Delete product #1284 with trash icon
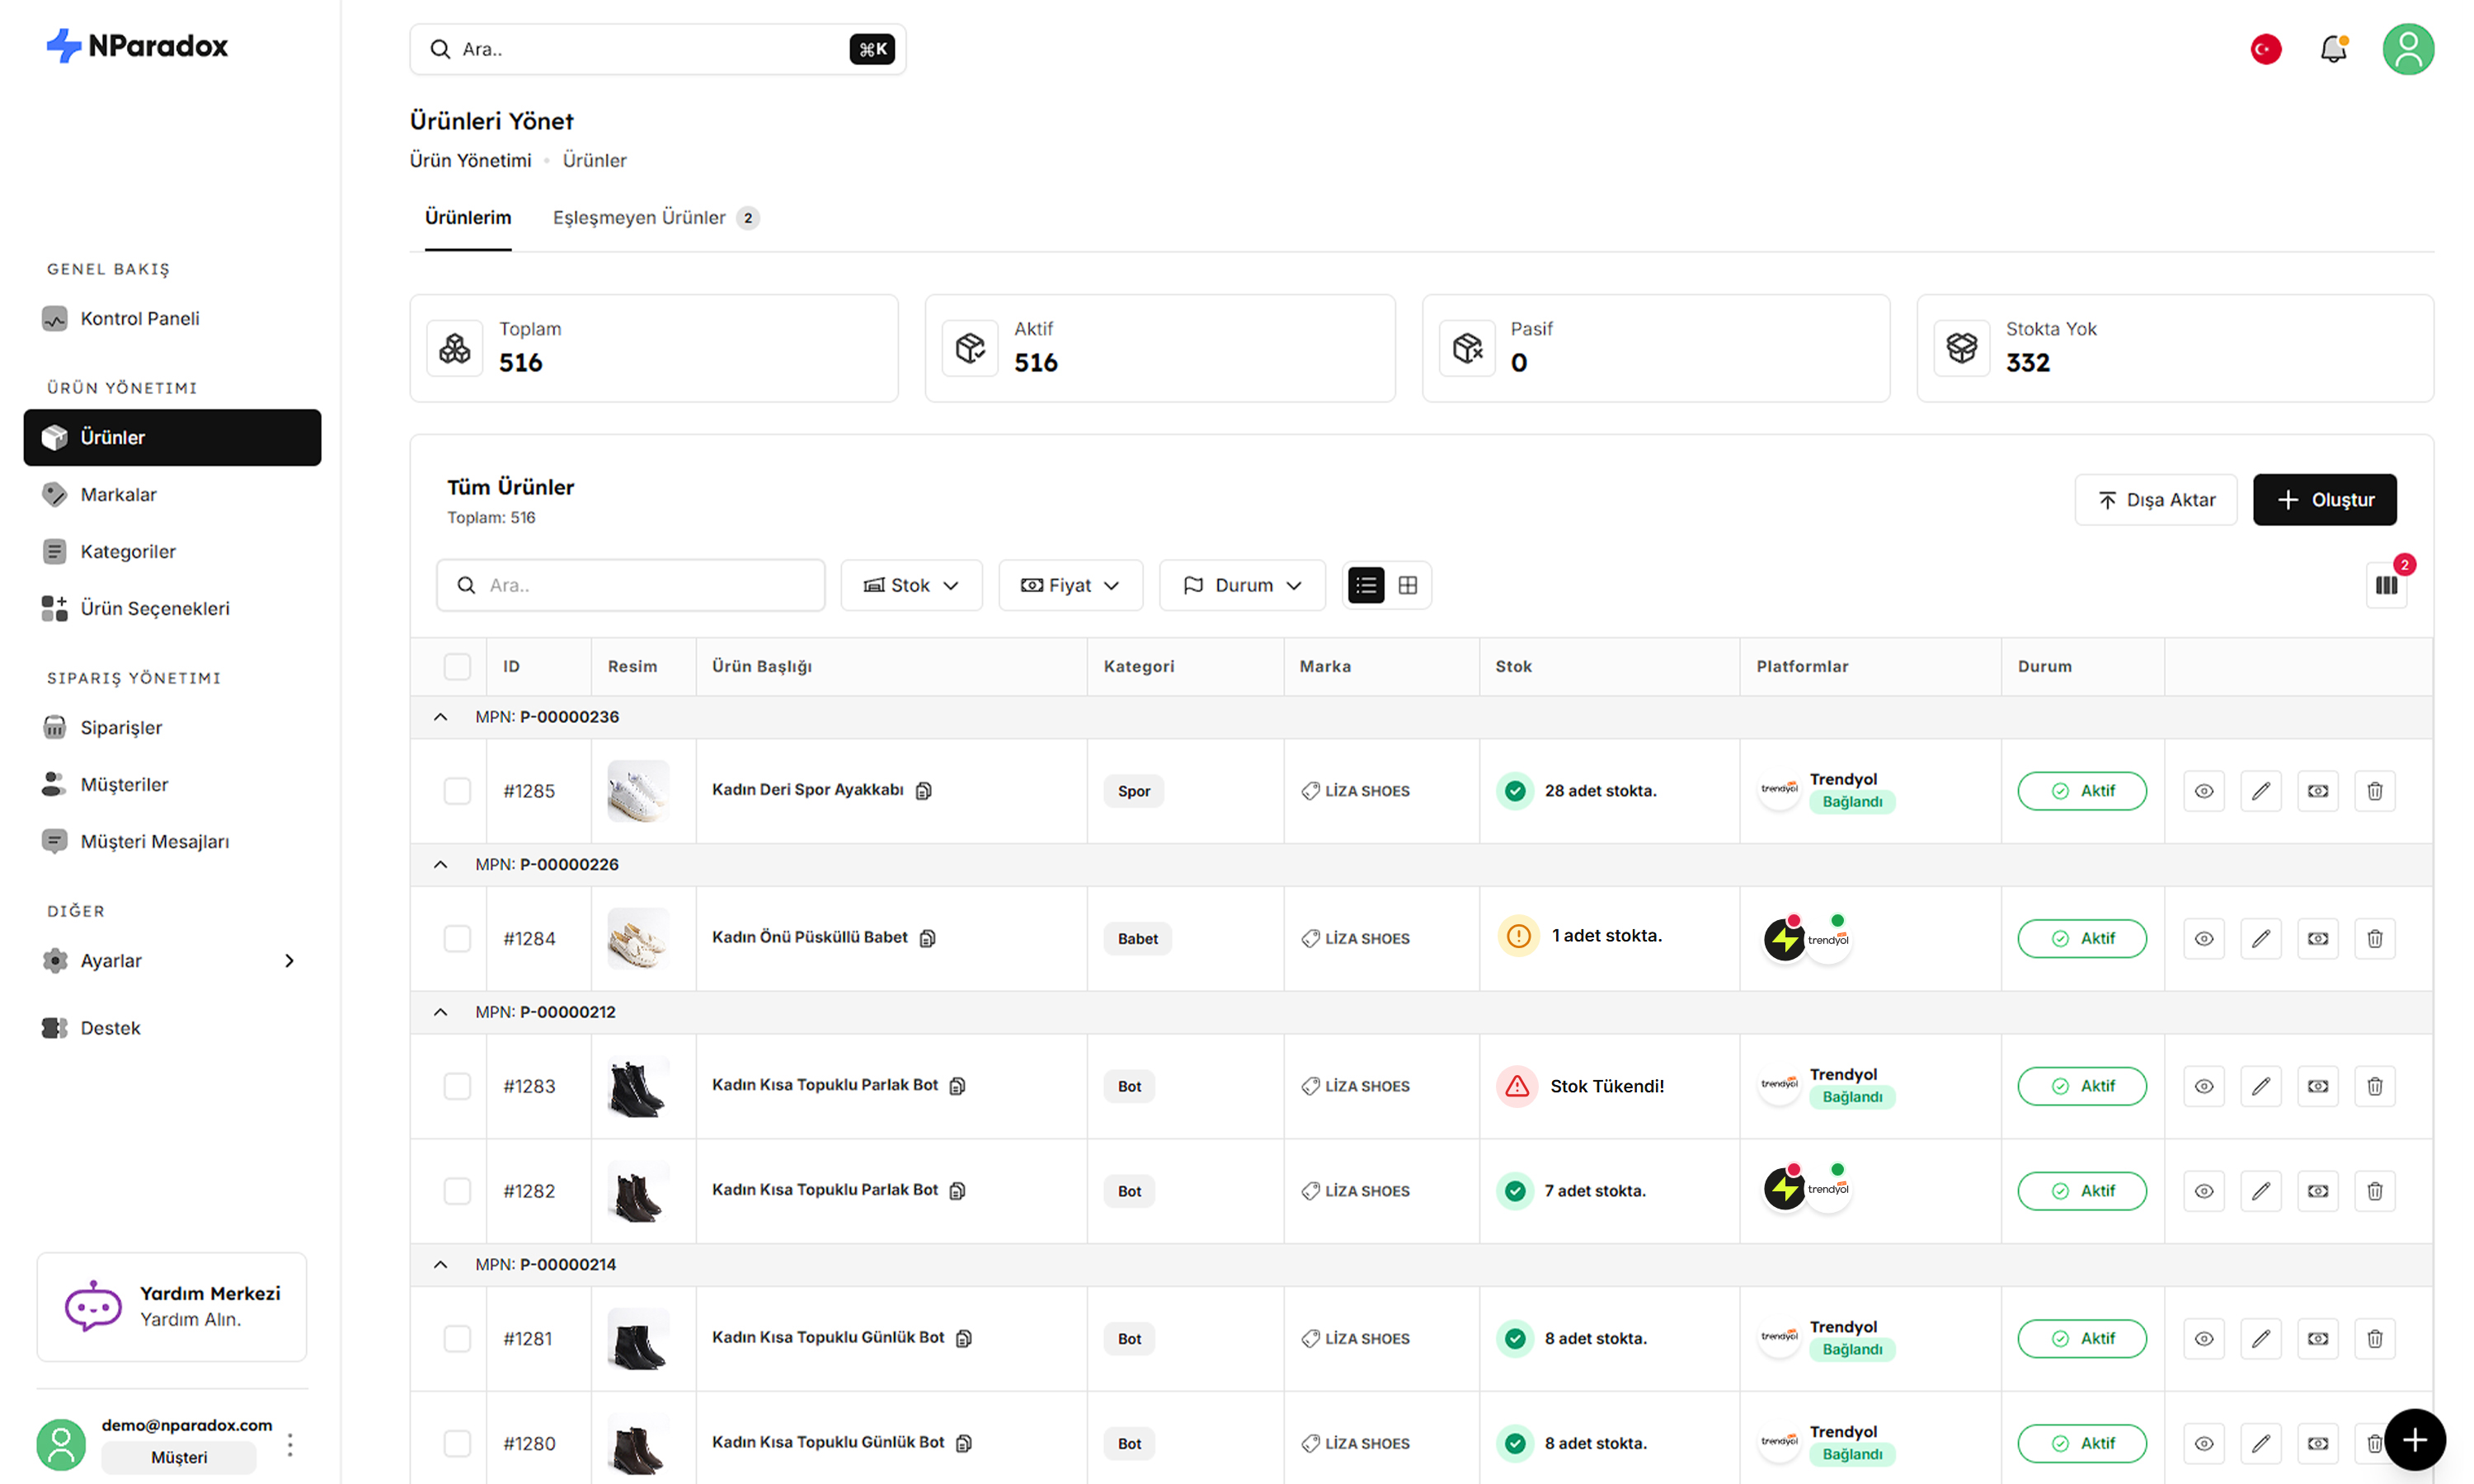Image resolution: width=2474 pixels, height=1484 pixels. [x=2374, y=938]
